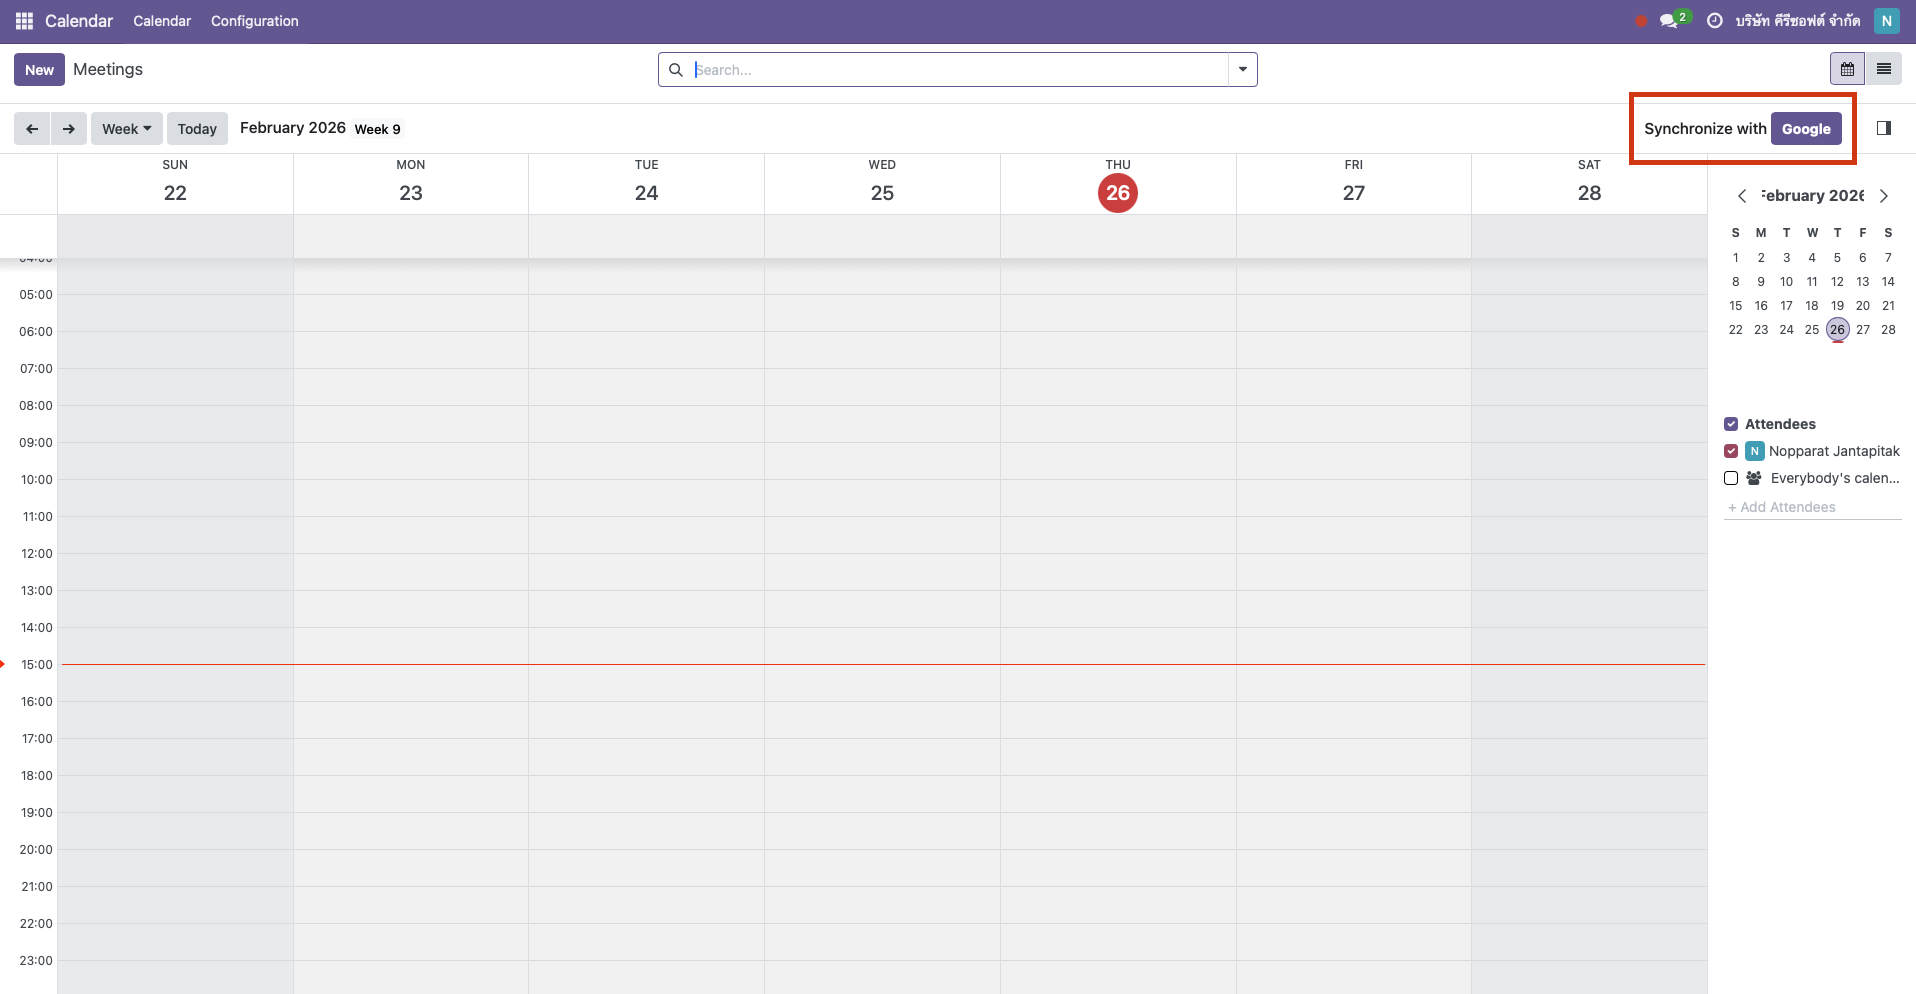Open the chat conversations icon
The height and width of the screenshot is (994, 1916).
1668,21
